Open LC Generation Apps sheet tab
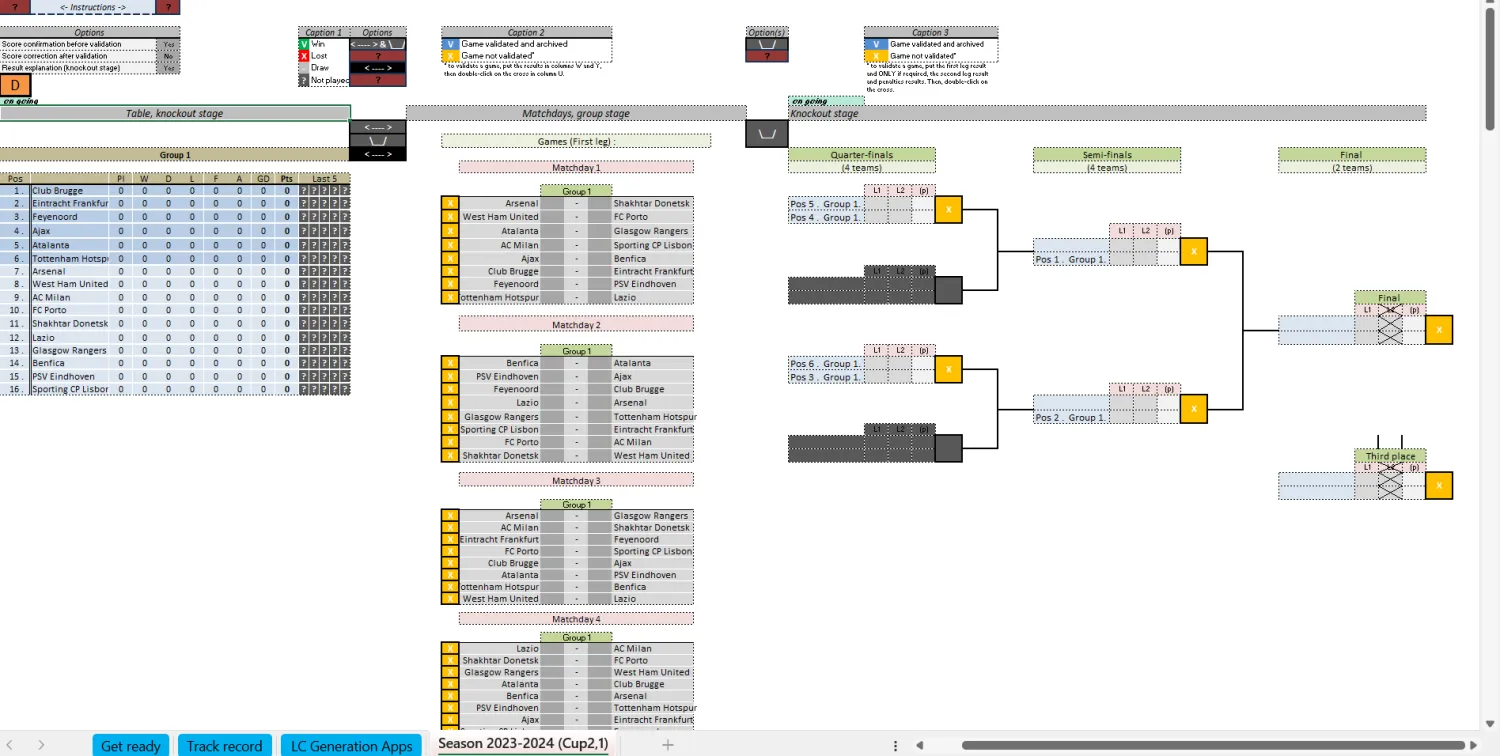This screenshot has height=756, width=1500. [x=351, y=746]
